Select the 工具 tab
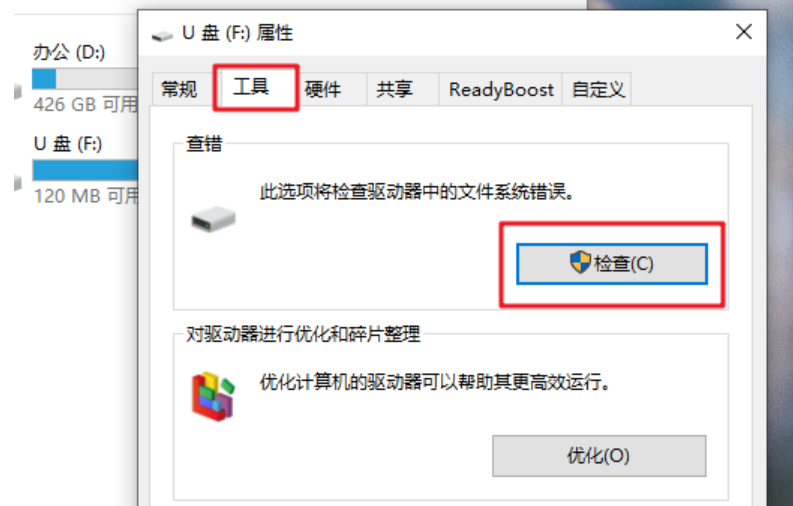793x506 pixels. [251, 87]
